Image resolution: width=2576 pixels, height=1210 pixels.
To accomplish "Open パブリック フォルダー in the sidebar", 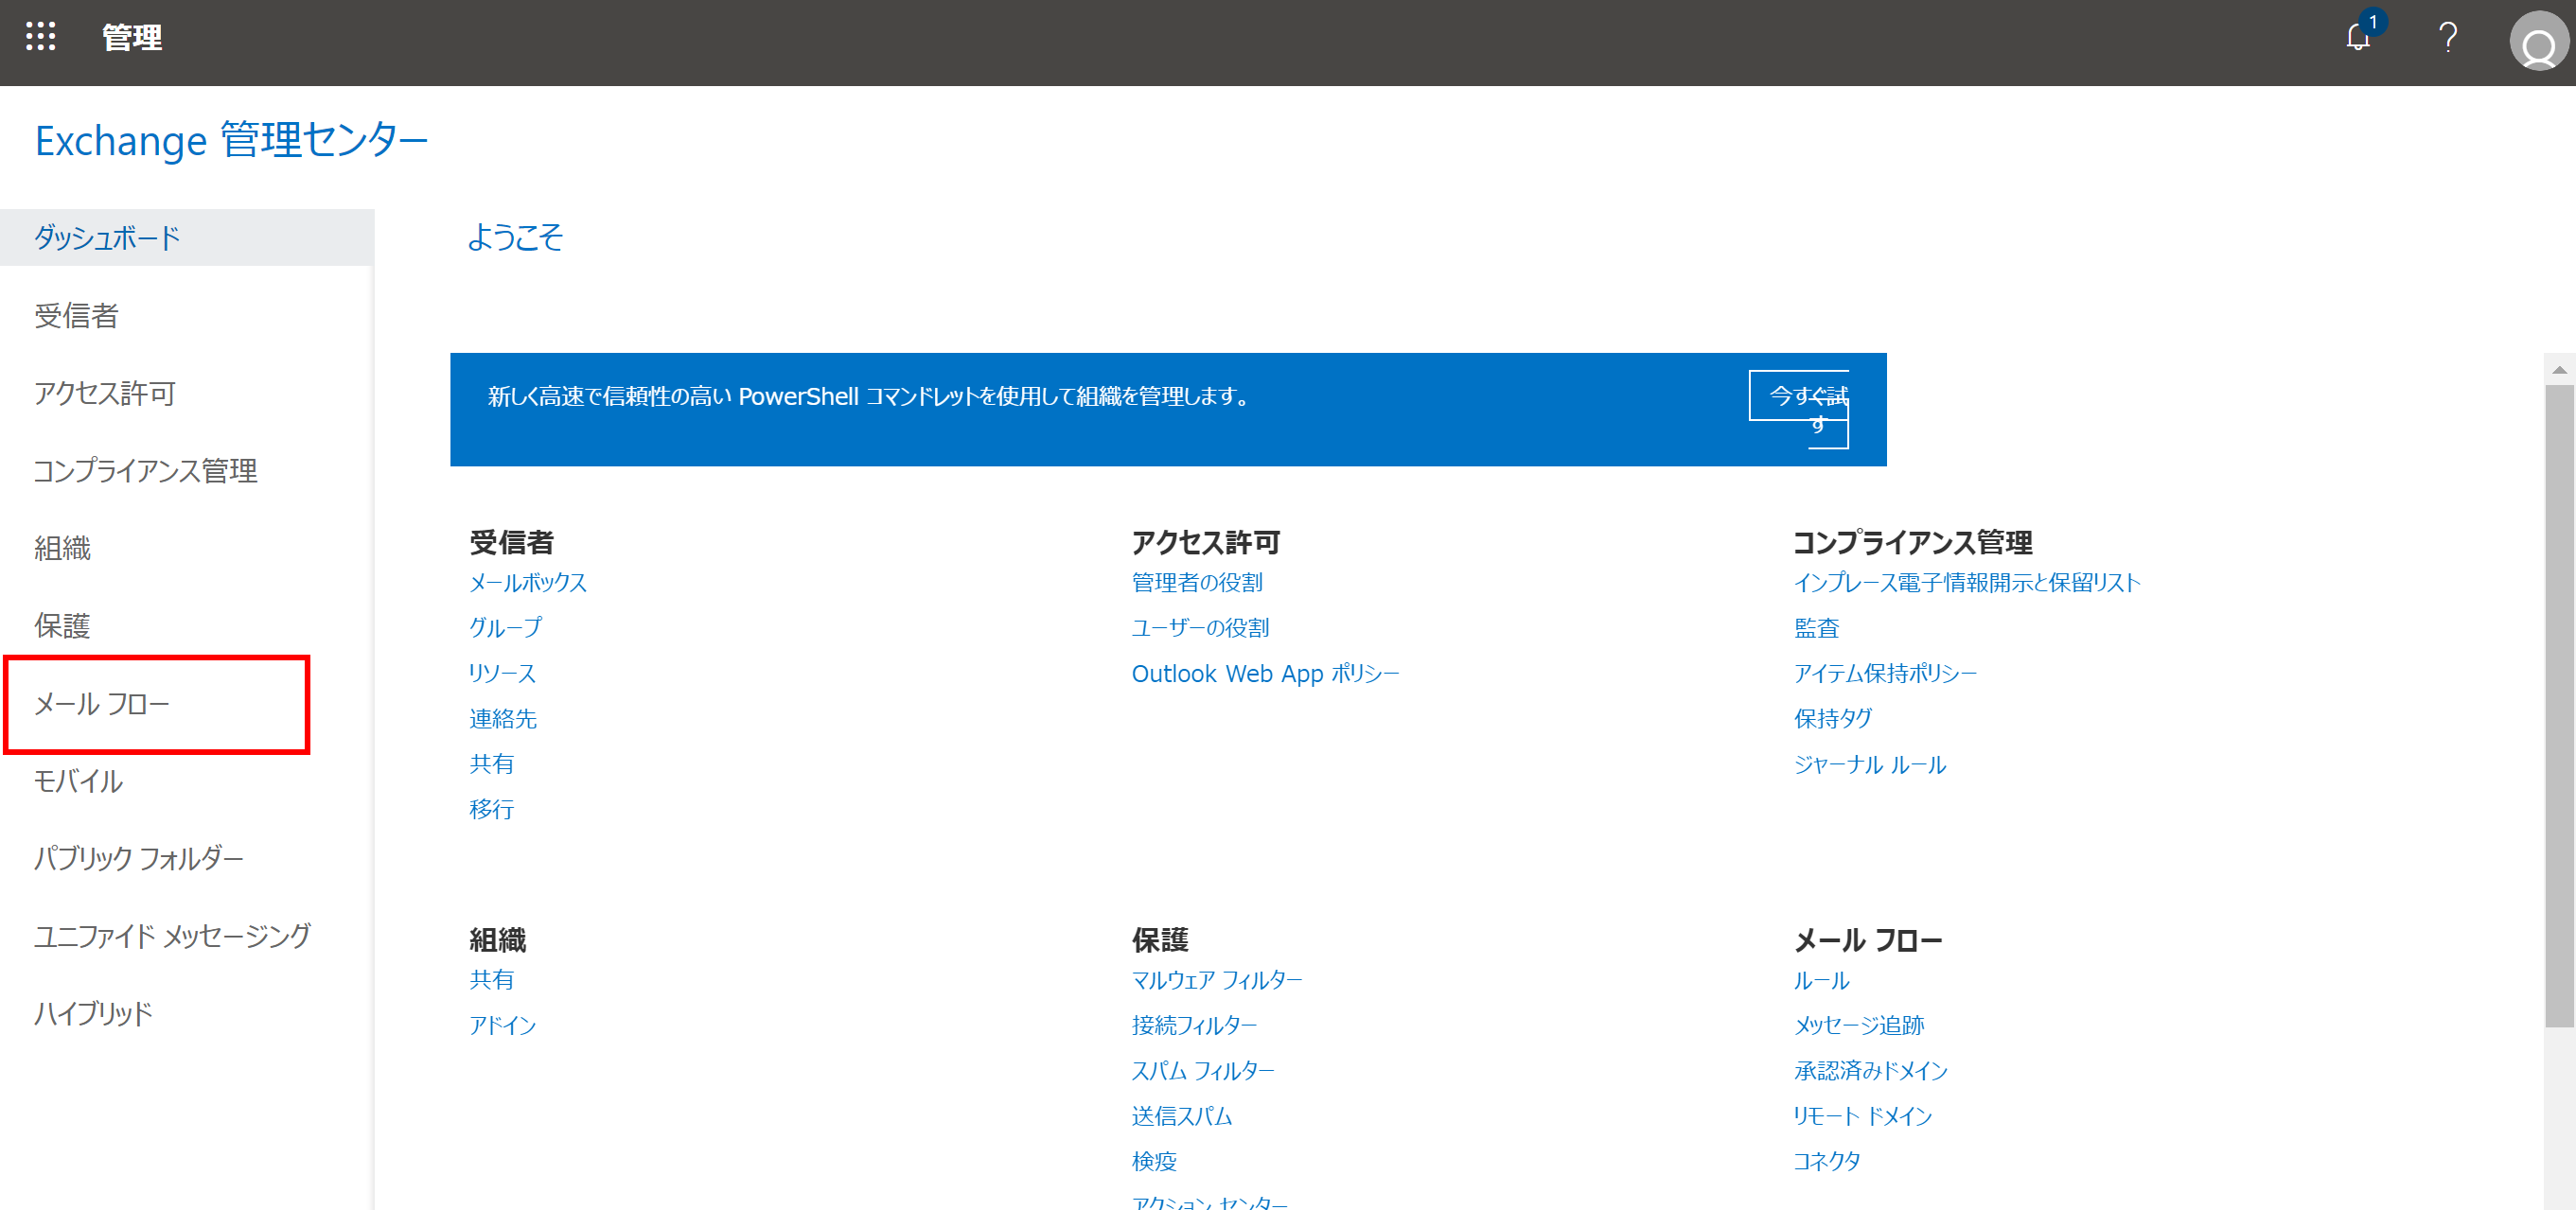I will click(139, 859).
